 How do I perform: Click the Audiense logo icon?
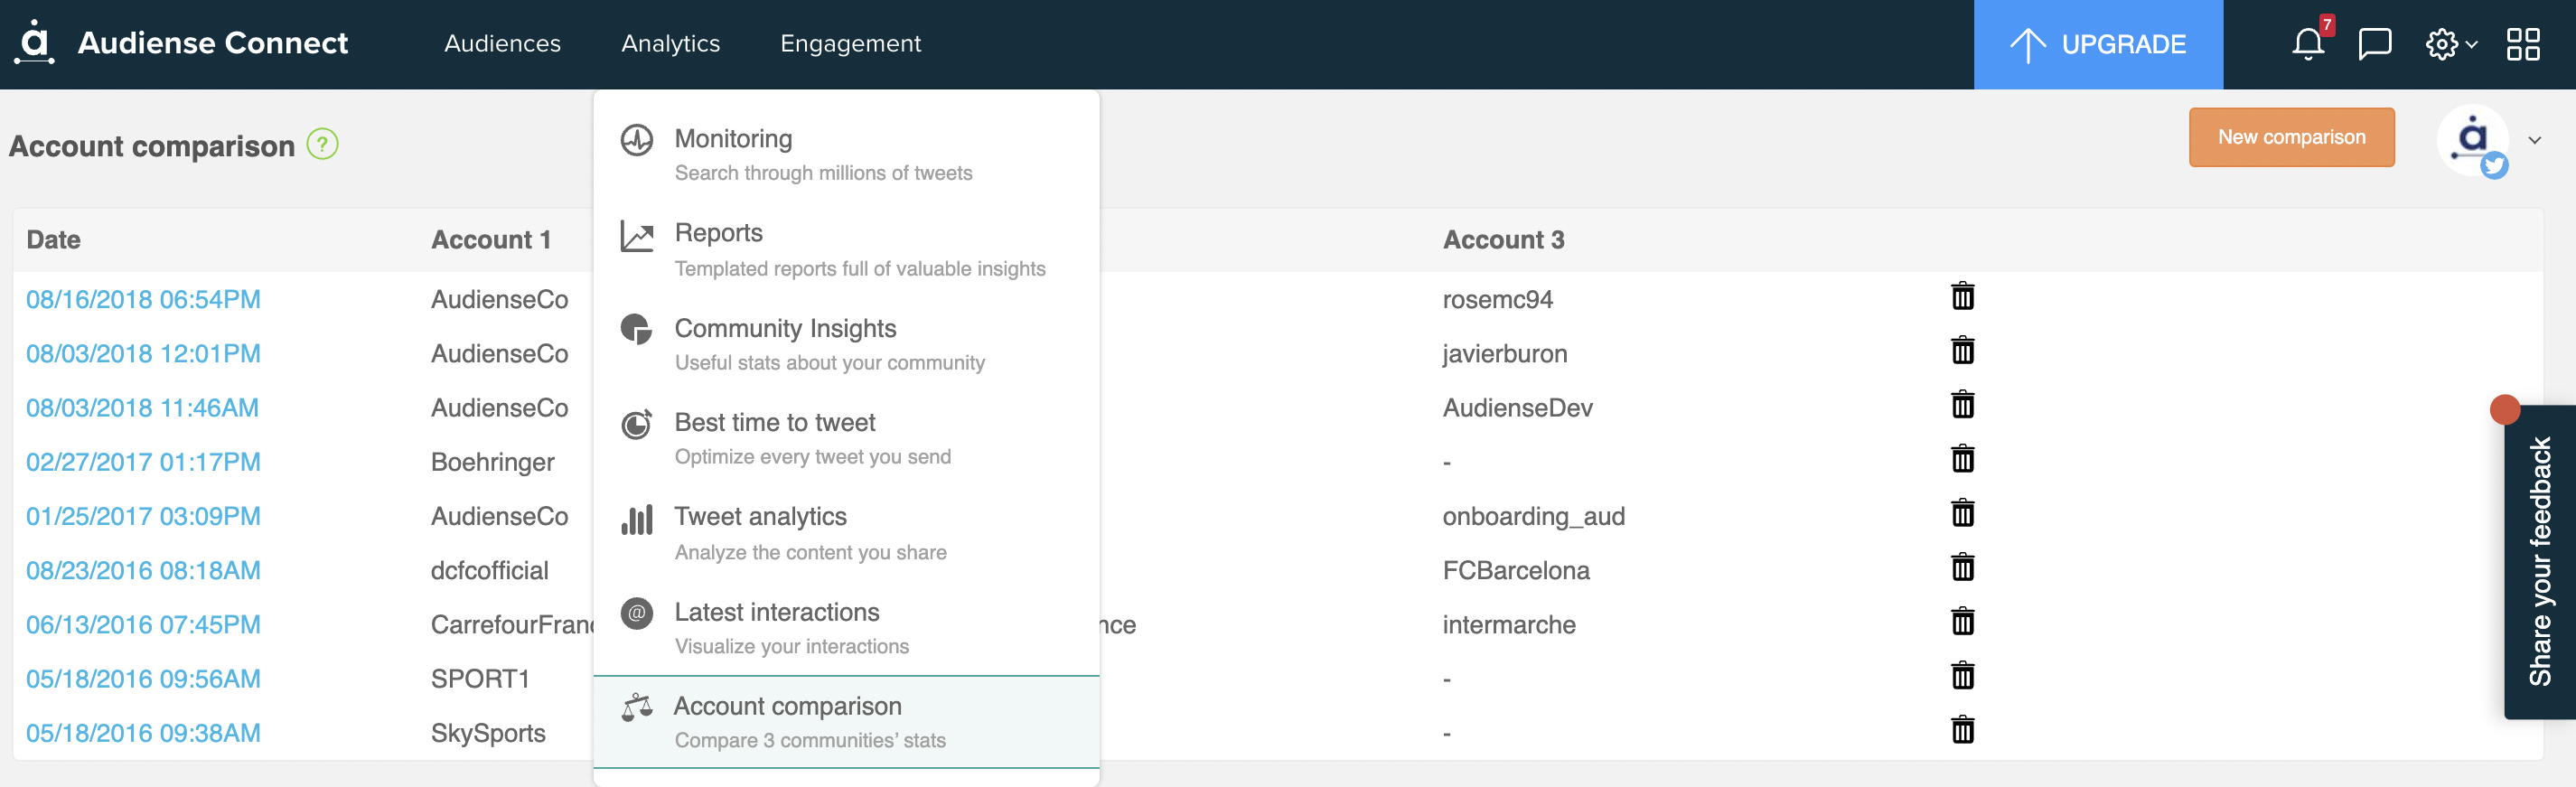click(35, 42)
